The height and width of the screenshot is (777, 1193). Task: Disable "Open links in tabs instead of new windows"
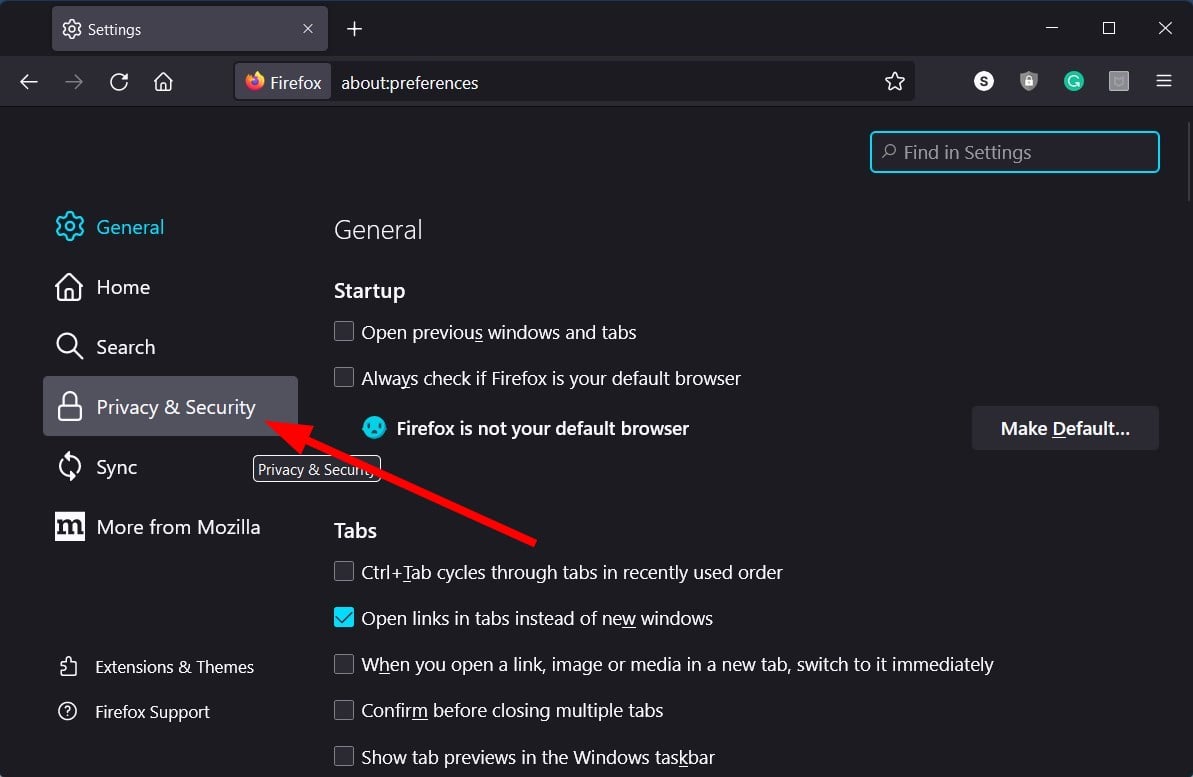click(344, 617)
